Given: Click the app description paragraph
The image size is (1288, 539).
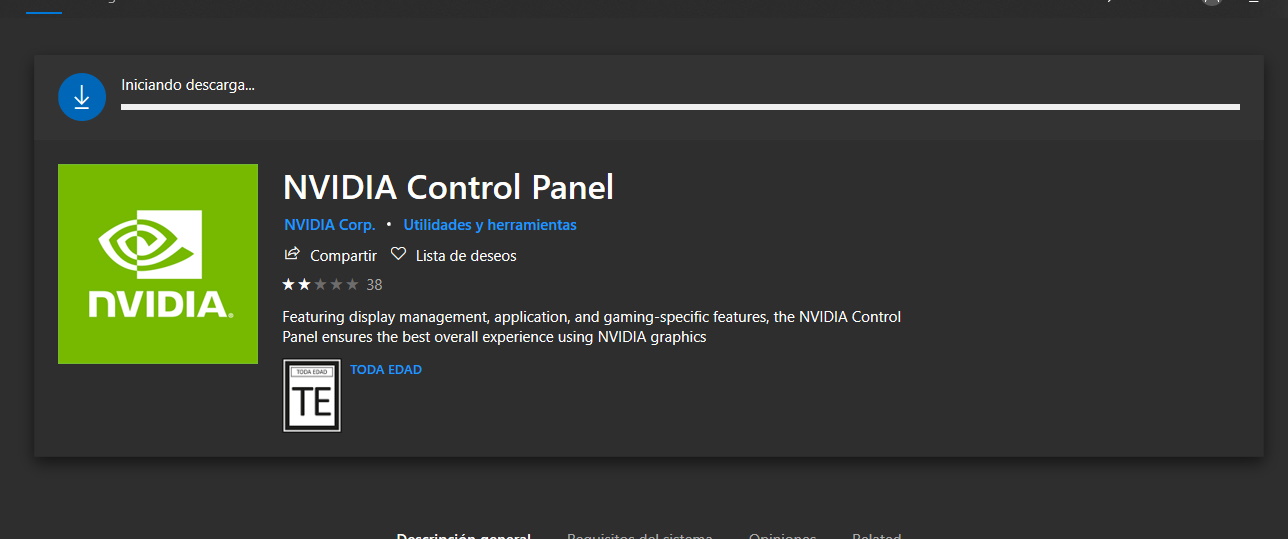Looking at the screenshot, I should (x=591, y=327).
